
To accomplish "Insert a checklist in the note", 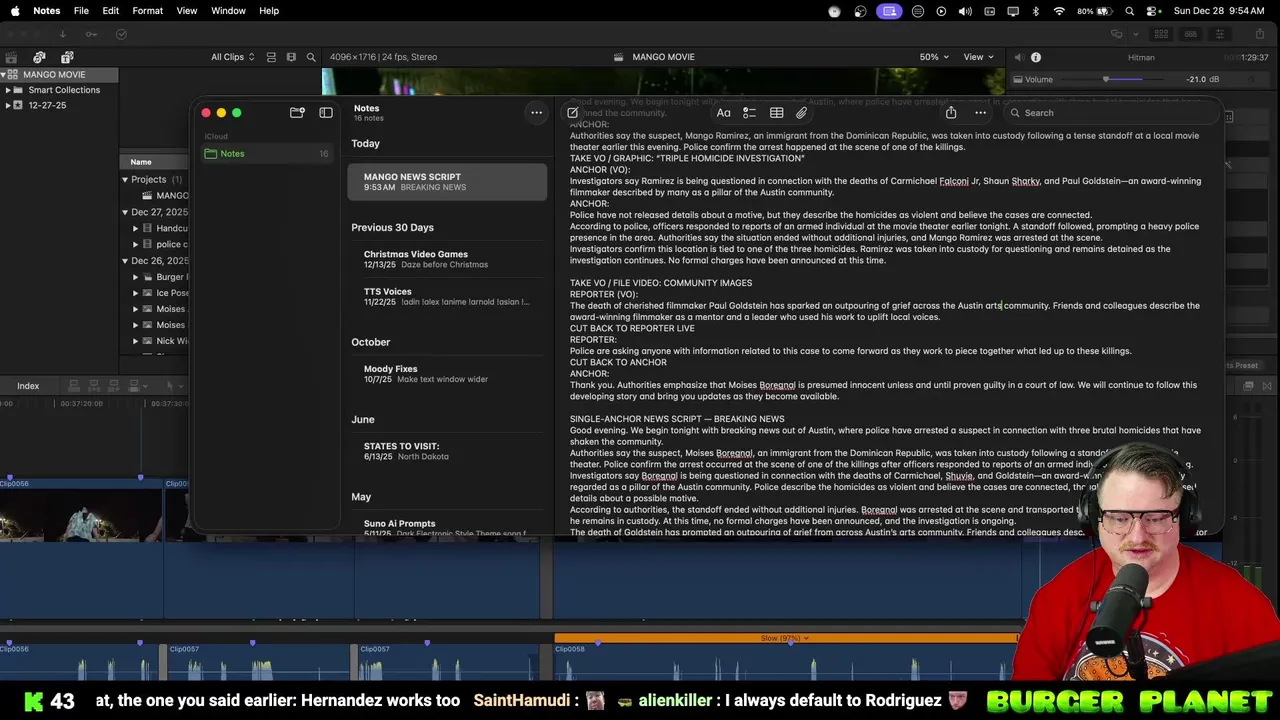I will (749, 113).
